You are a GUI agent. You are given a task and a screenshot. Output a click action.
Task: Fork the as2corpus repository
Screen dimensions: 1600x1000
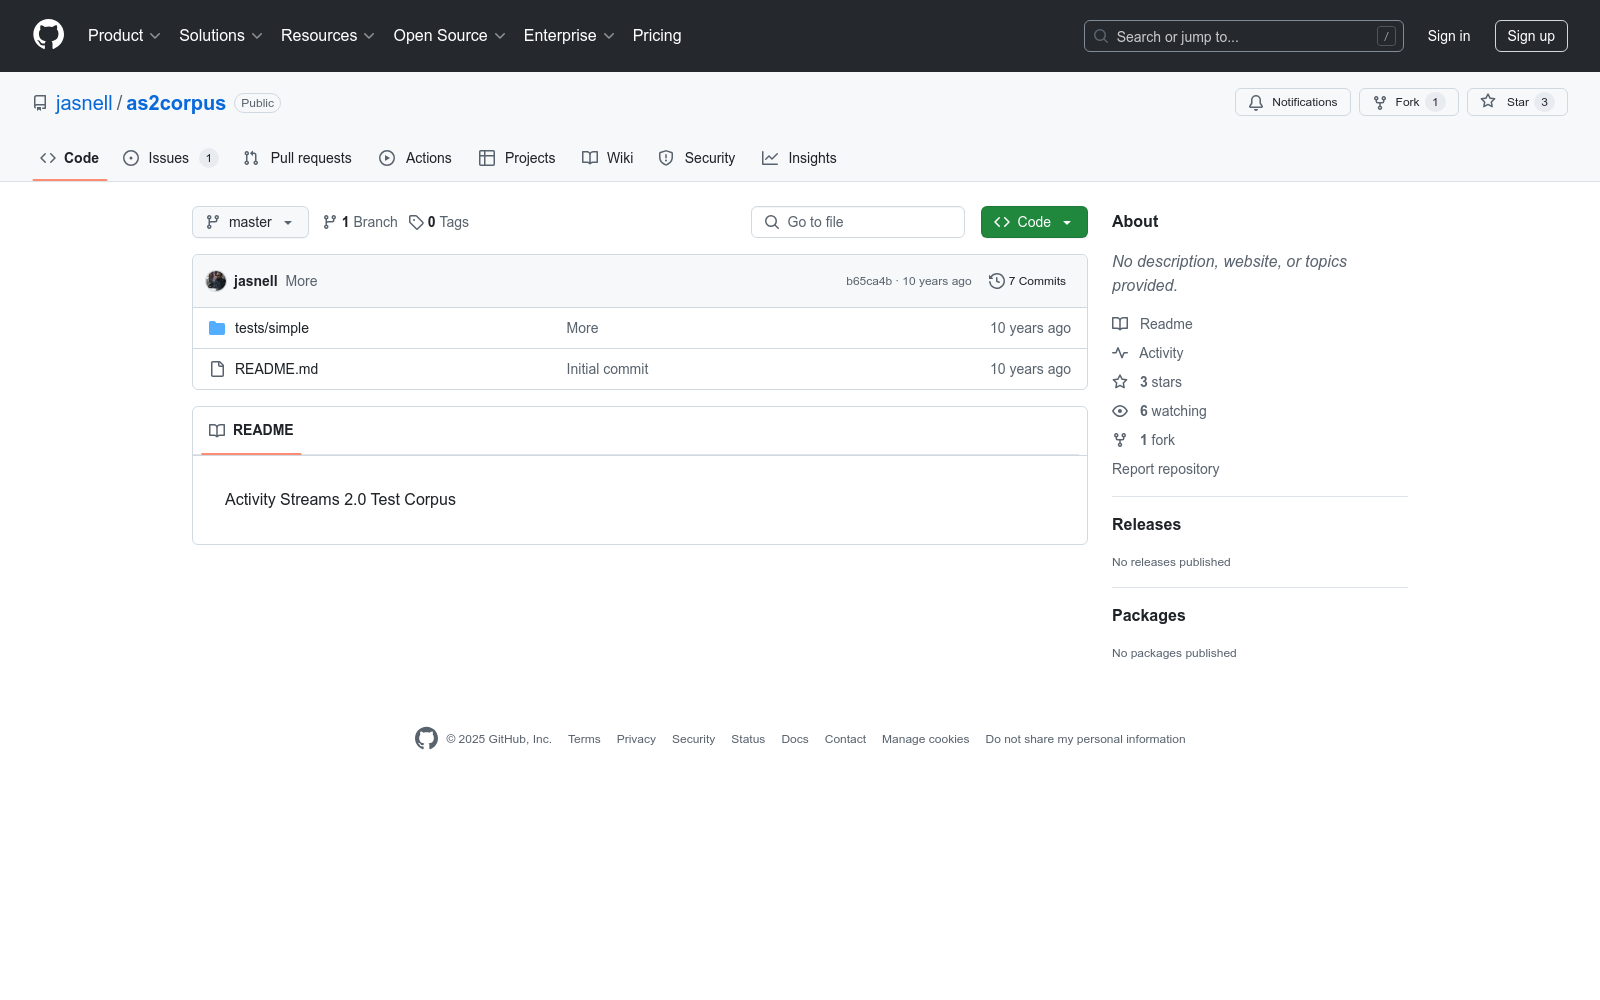(1409, 102)
